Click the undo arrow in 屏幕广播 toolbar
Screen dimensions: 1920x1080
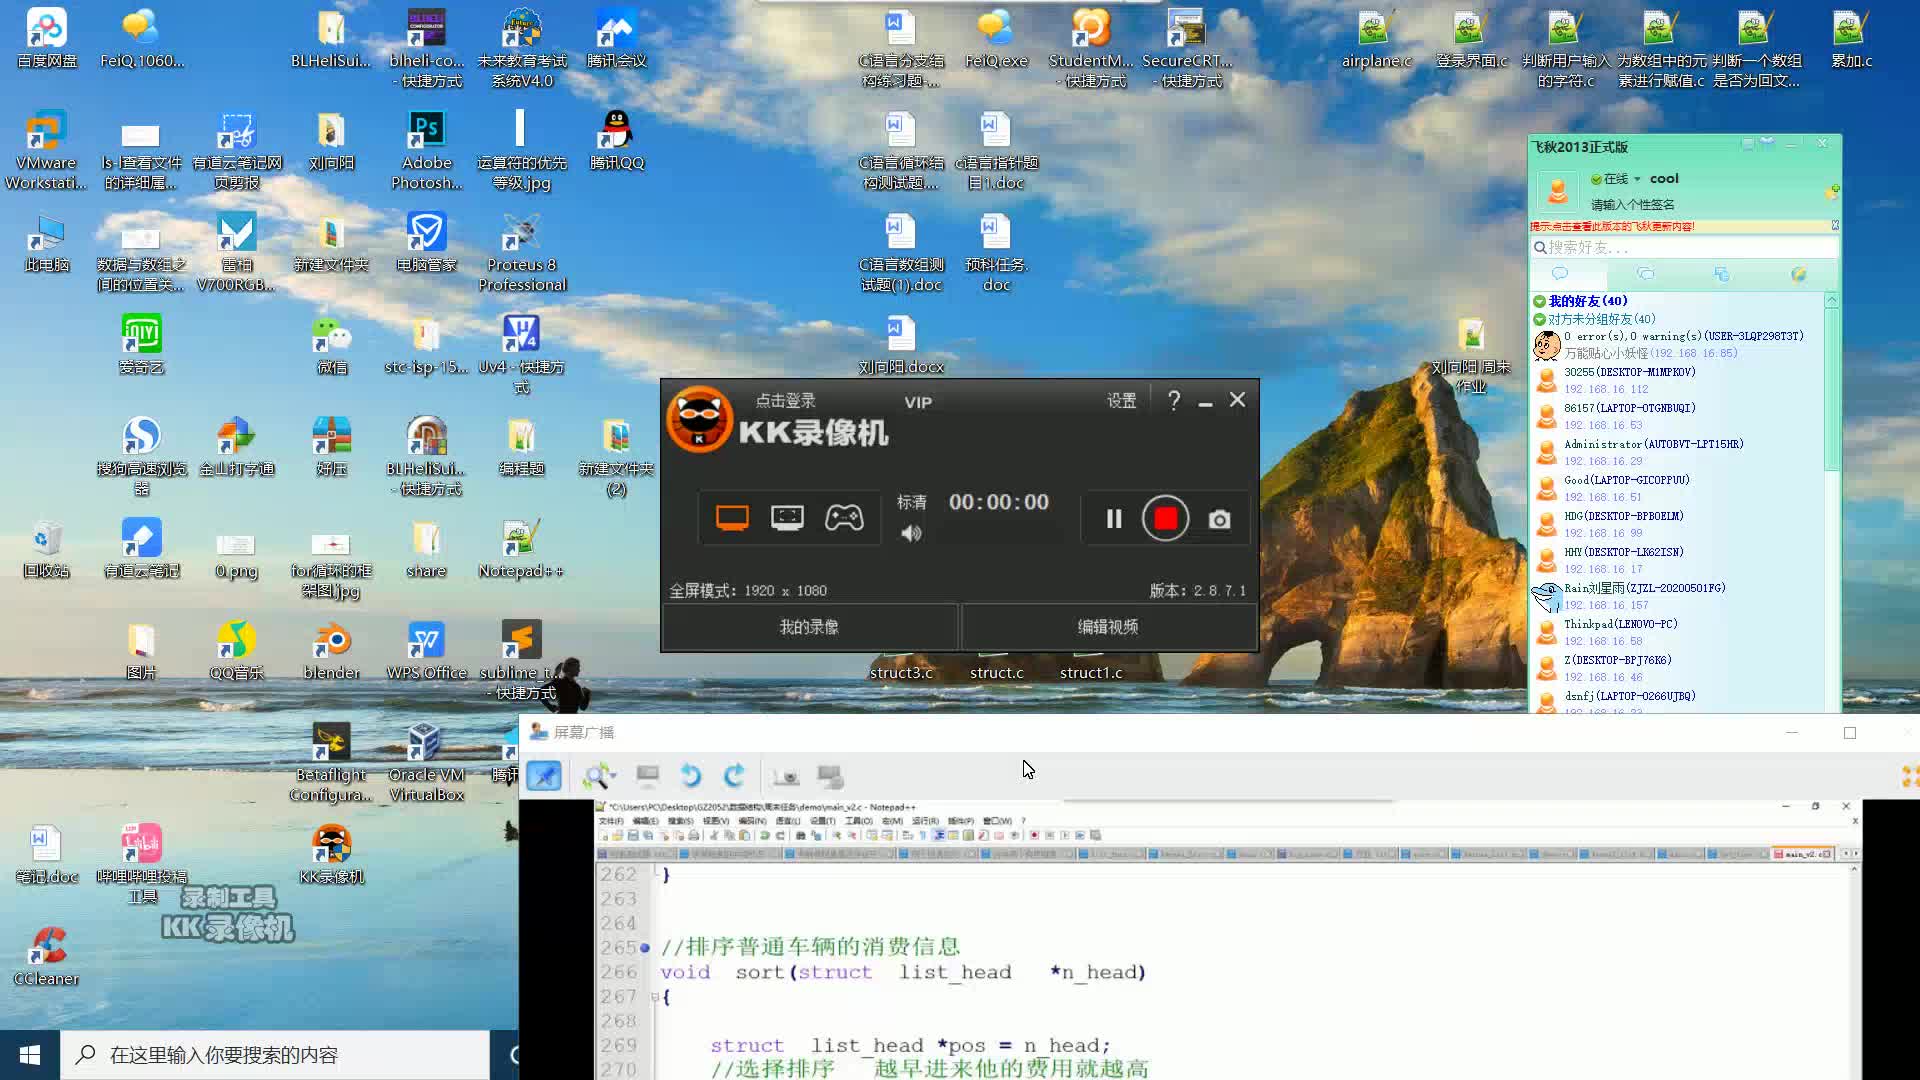[x=690, y=776]
